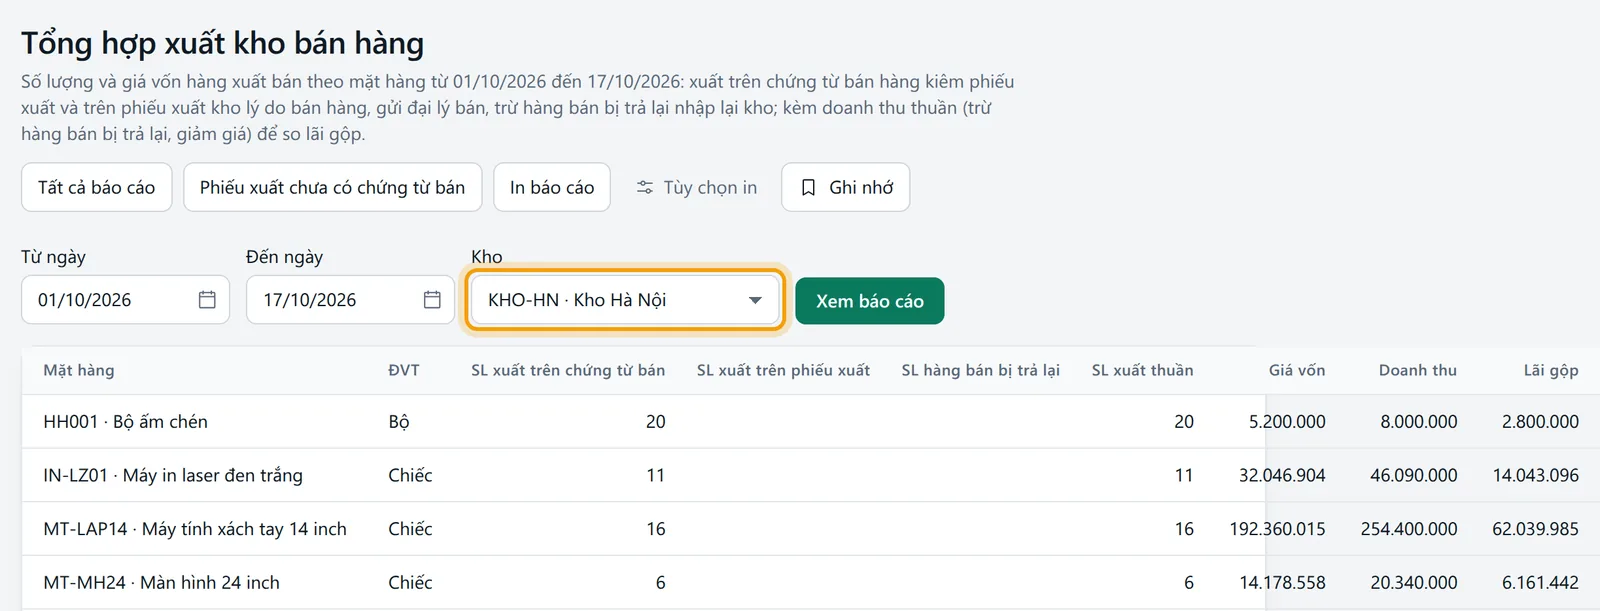
Task: Select the MT-LAP14 · Máy tính xách tay 14 inch row
Action: pos(811,529)
